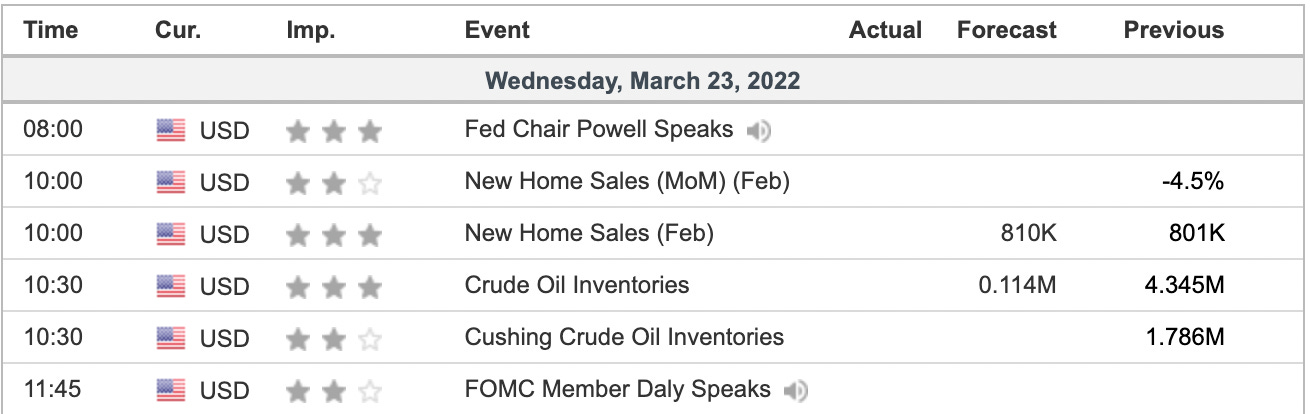Click the importance stars for Fed Chair Powell Speaks
This screenshot has height=414, width=1310.
coord(334,131)
